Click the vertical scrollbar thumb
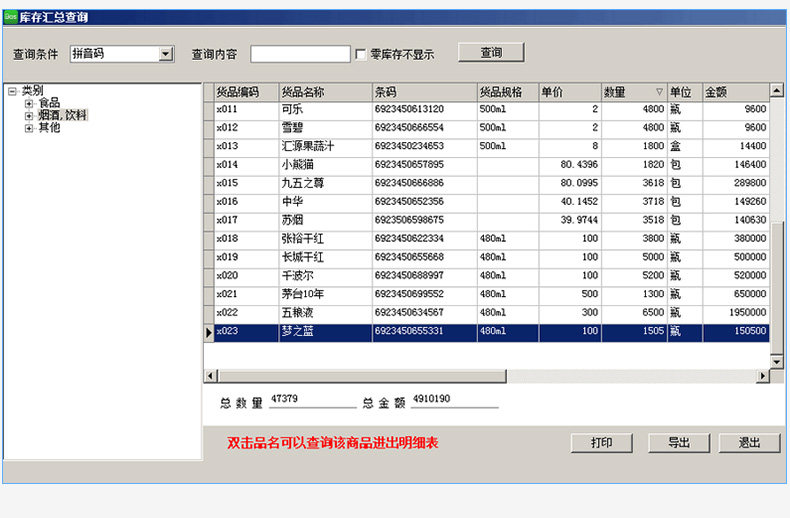The image size is (790, 518). coord(776,287)
